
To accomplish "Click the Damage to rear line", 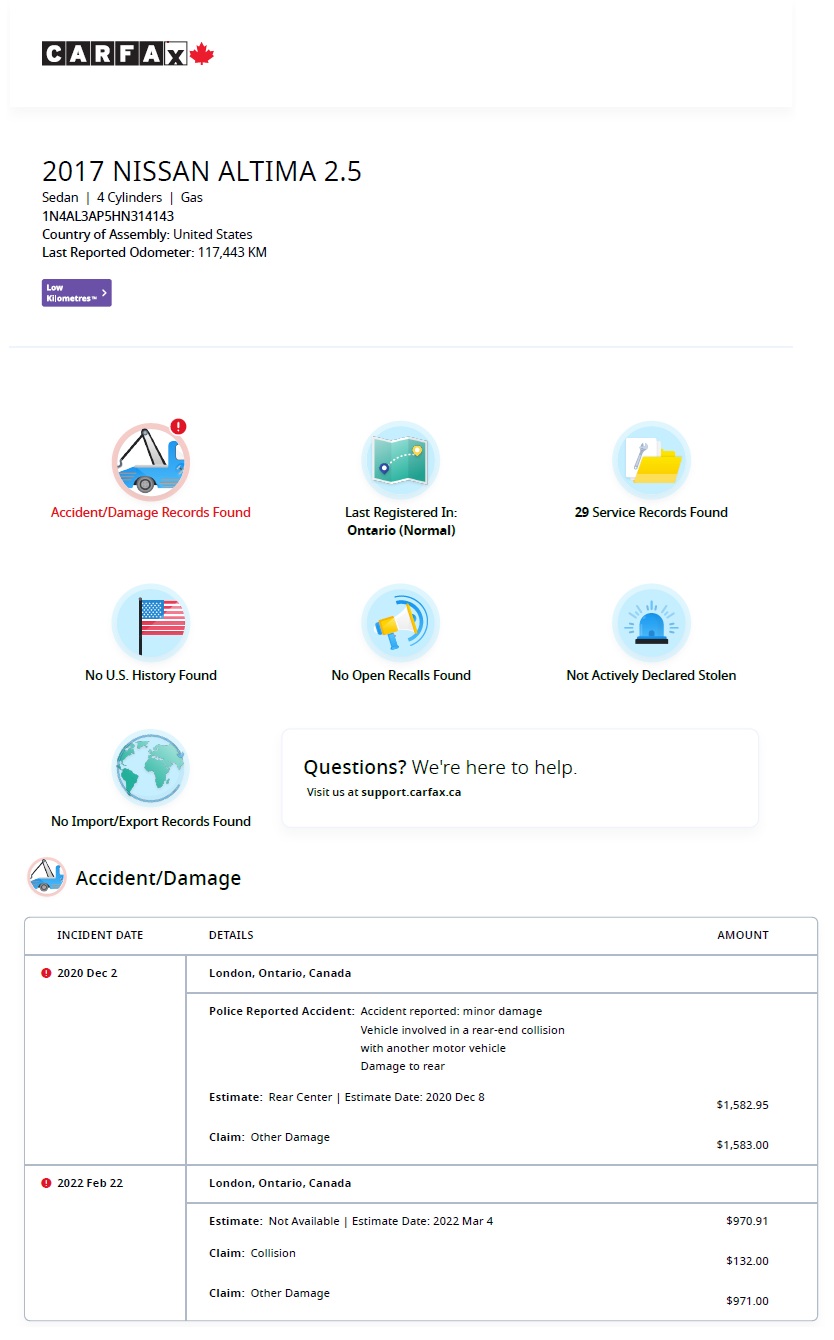I will point(403,1066).
